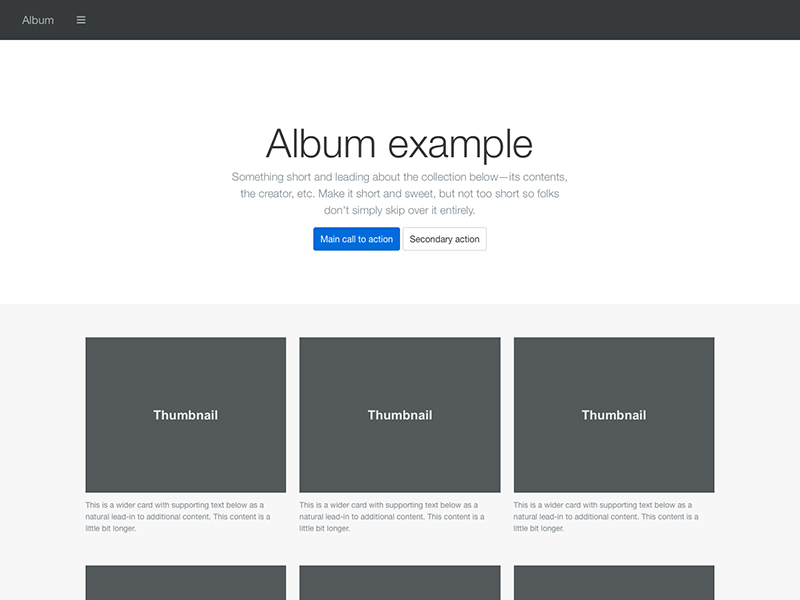
Task: Select the rightmost Thumbnail in the top row
Action: 613,414
